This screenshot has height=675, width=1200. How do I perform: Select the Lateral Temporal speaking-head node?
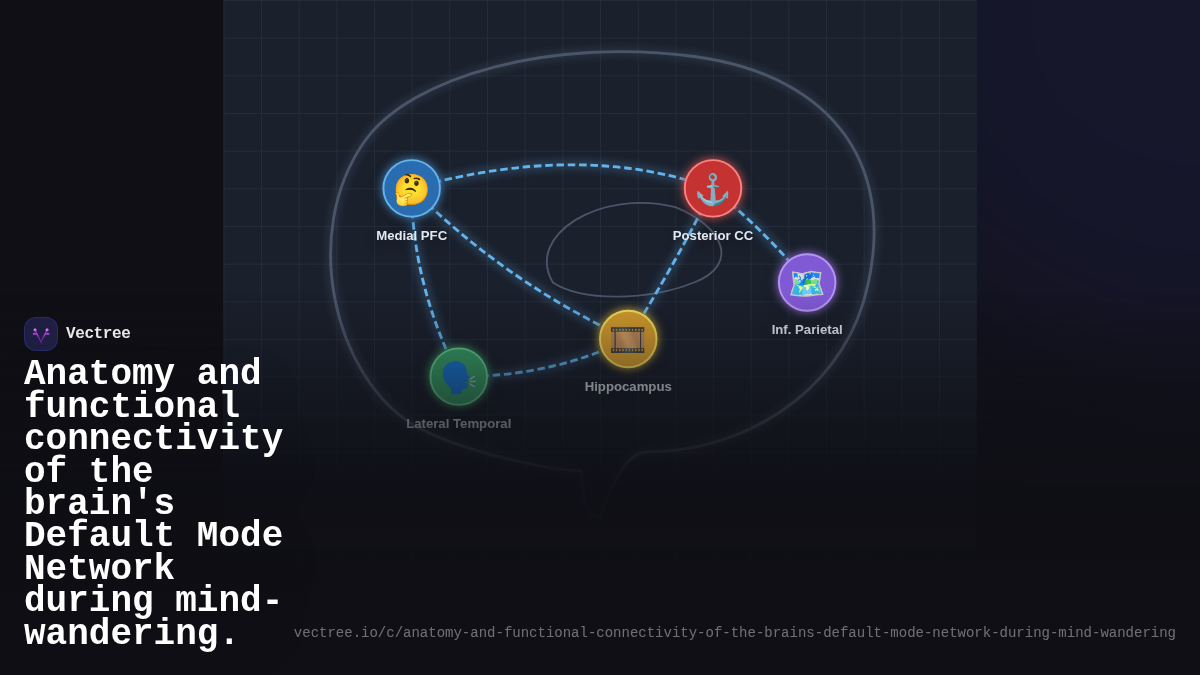[x=458, y=376]
